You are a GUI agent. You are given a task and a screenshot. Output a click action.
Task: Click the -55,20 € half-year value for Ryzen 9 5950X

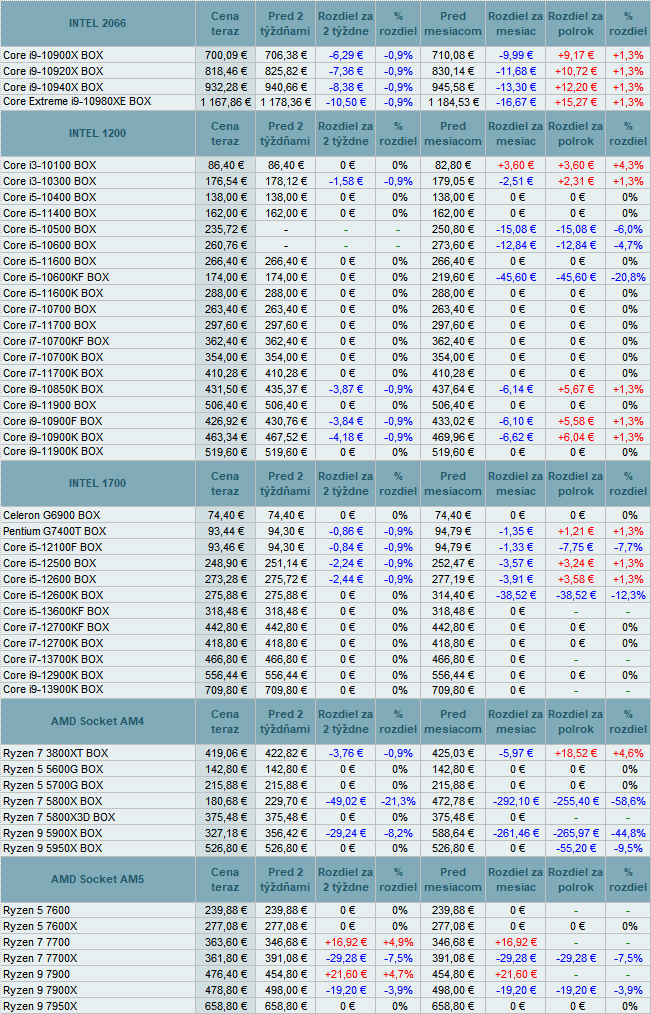coord(575,848)
